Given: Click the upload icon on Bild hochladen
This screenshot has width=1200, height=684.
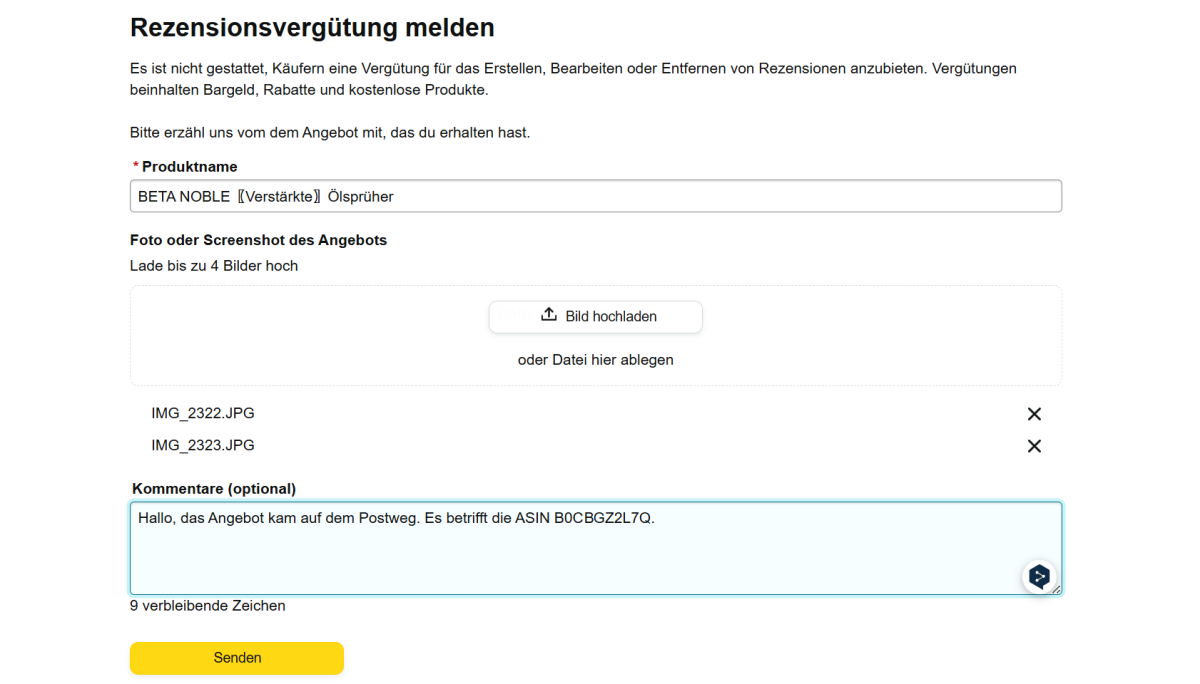Looking at the screenshot, I should [x=548, y=315].
